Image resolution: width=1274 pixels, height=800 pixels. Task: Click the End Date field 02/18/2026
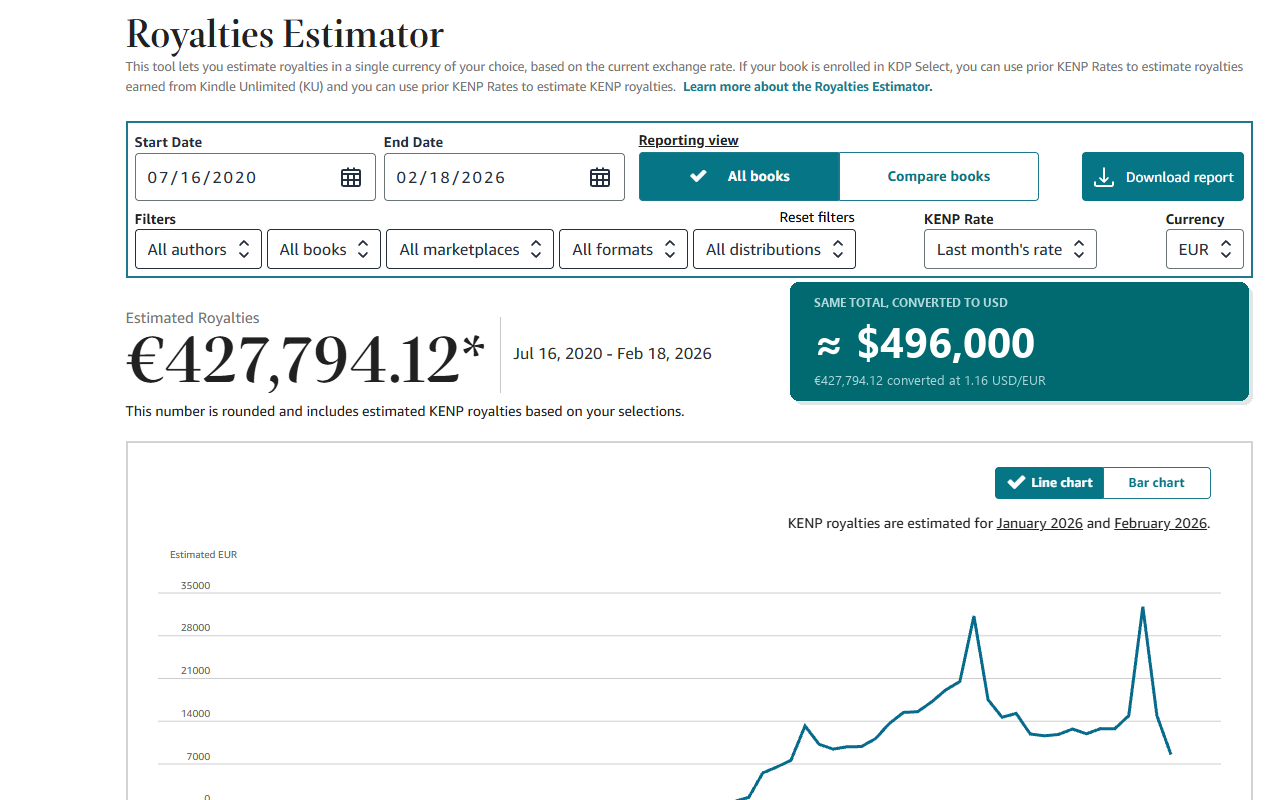[x=504, y=177]
